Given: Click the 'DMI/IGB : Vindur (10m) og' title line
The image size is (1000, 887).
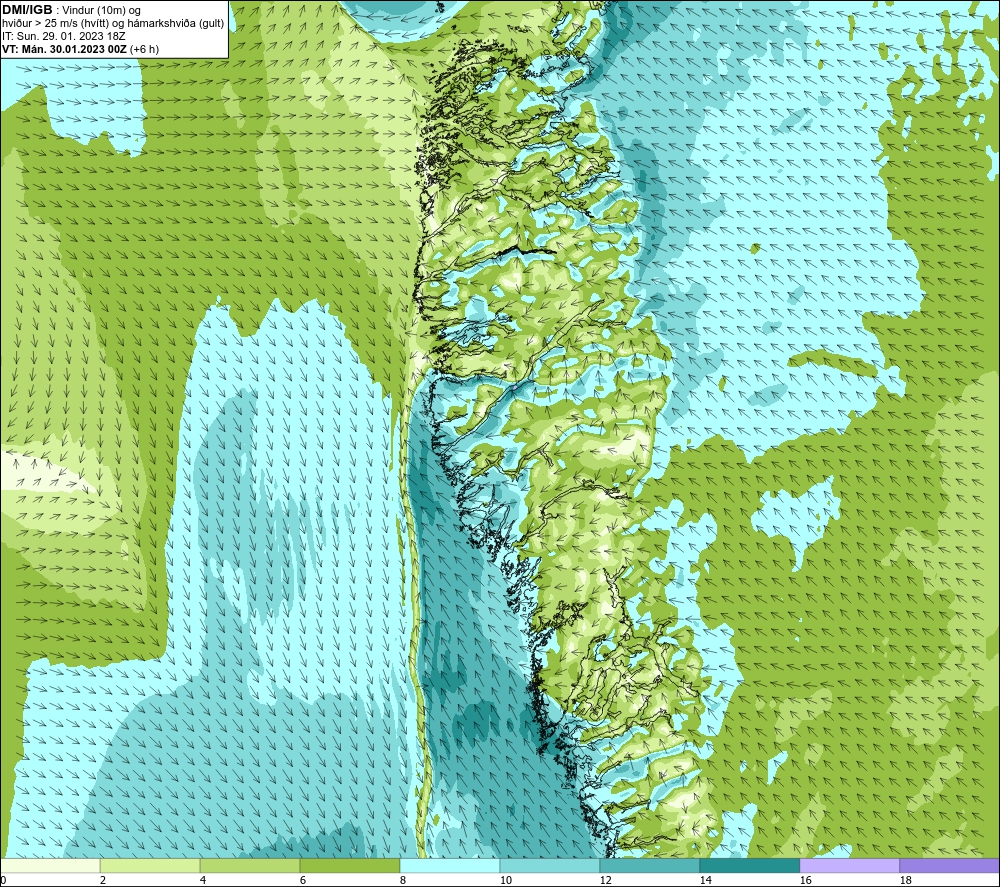Looking at the screenshot, I should (71, 10).
